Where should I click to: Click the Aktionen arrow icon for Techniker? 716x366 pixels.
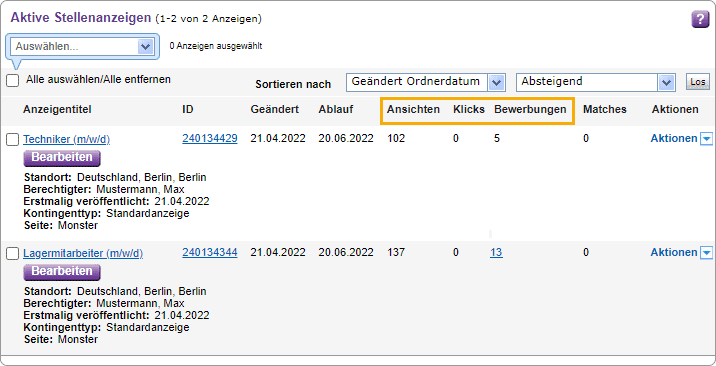tap(706, 139)
